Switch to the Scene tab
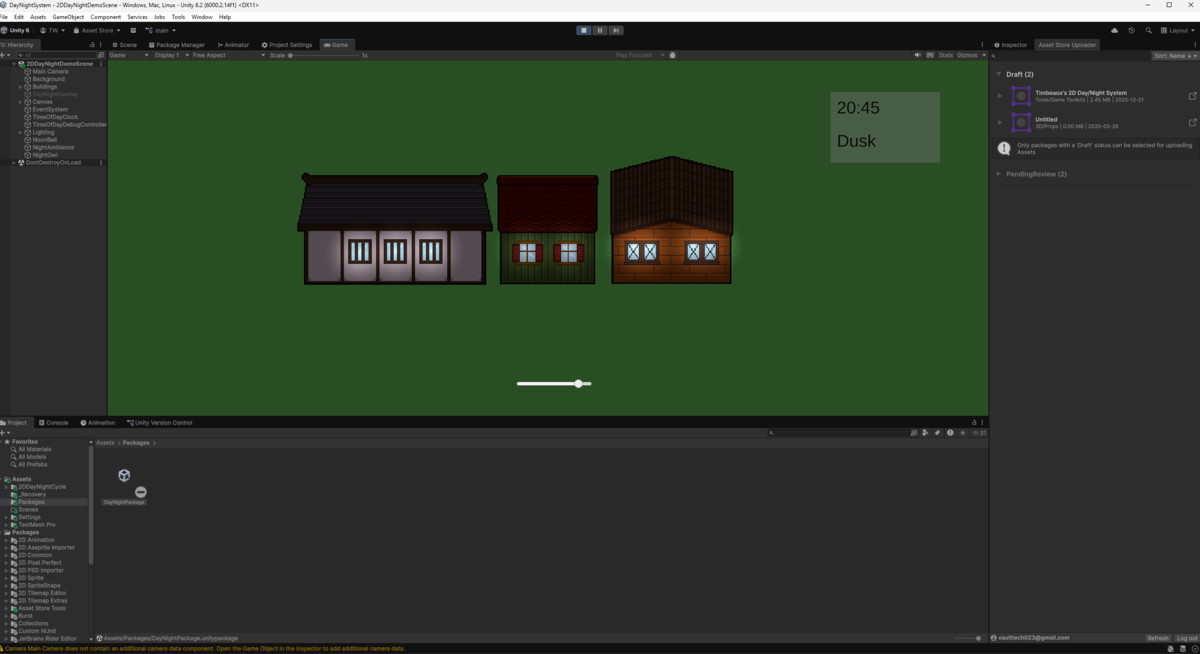The height and width of the screenshot is (654, 1200). click(x=126, y=45)
